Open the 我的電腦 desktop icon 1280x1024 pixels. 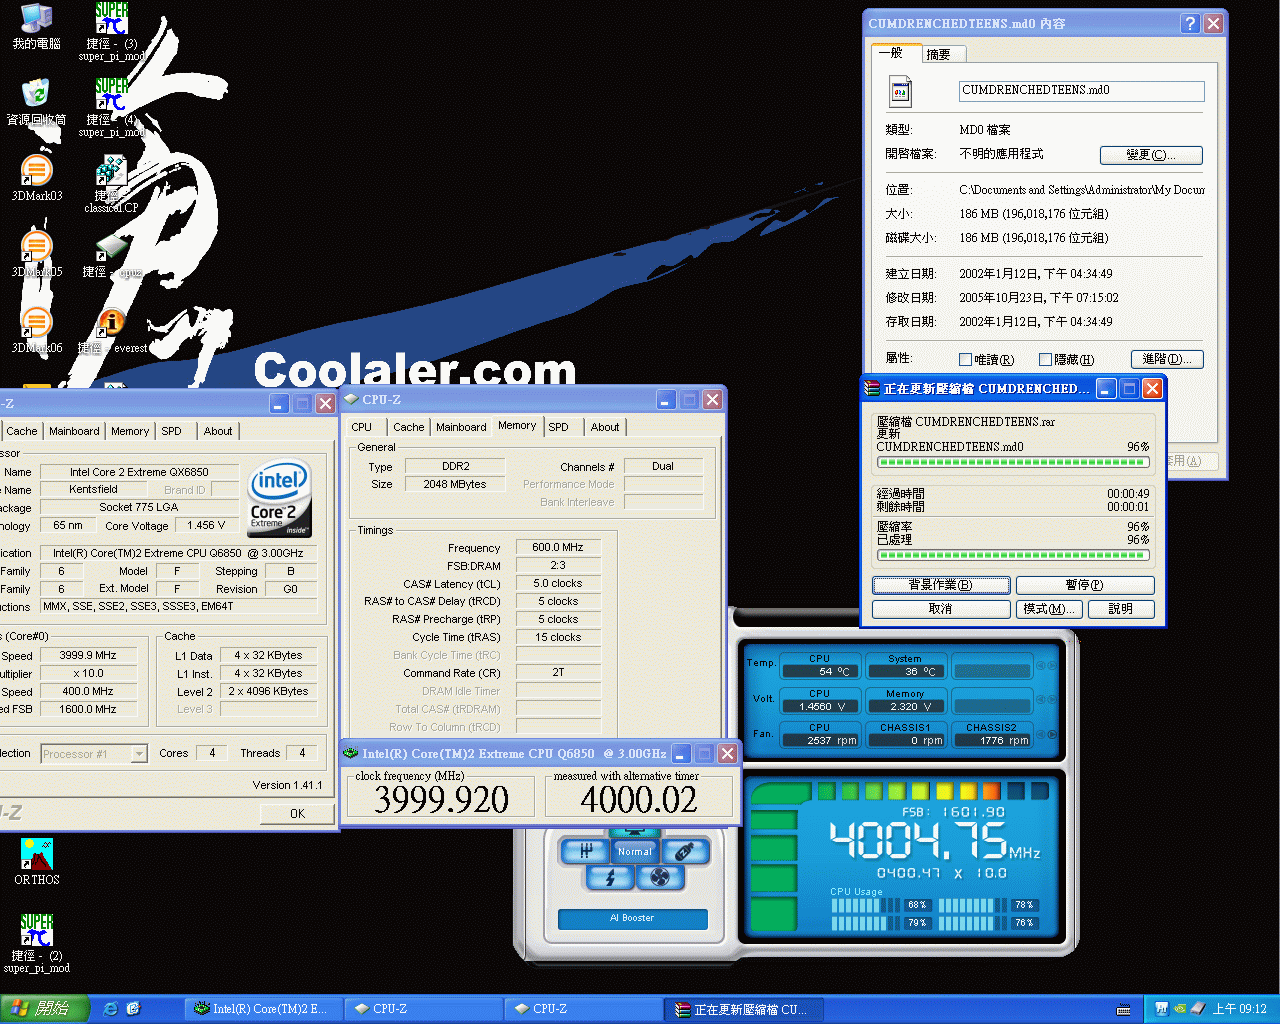36,27
